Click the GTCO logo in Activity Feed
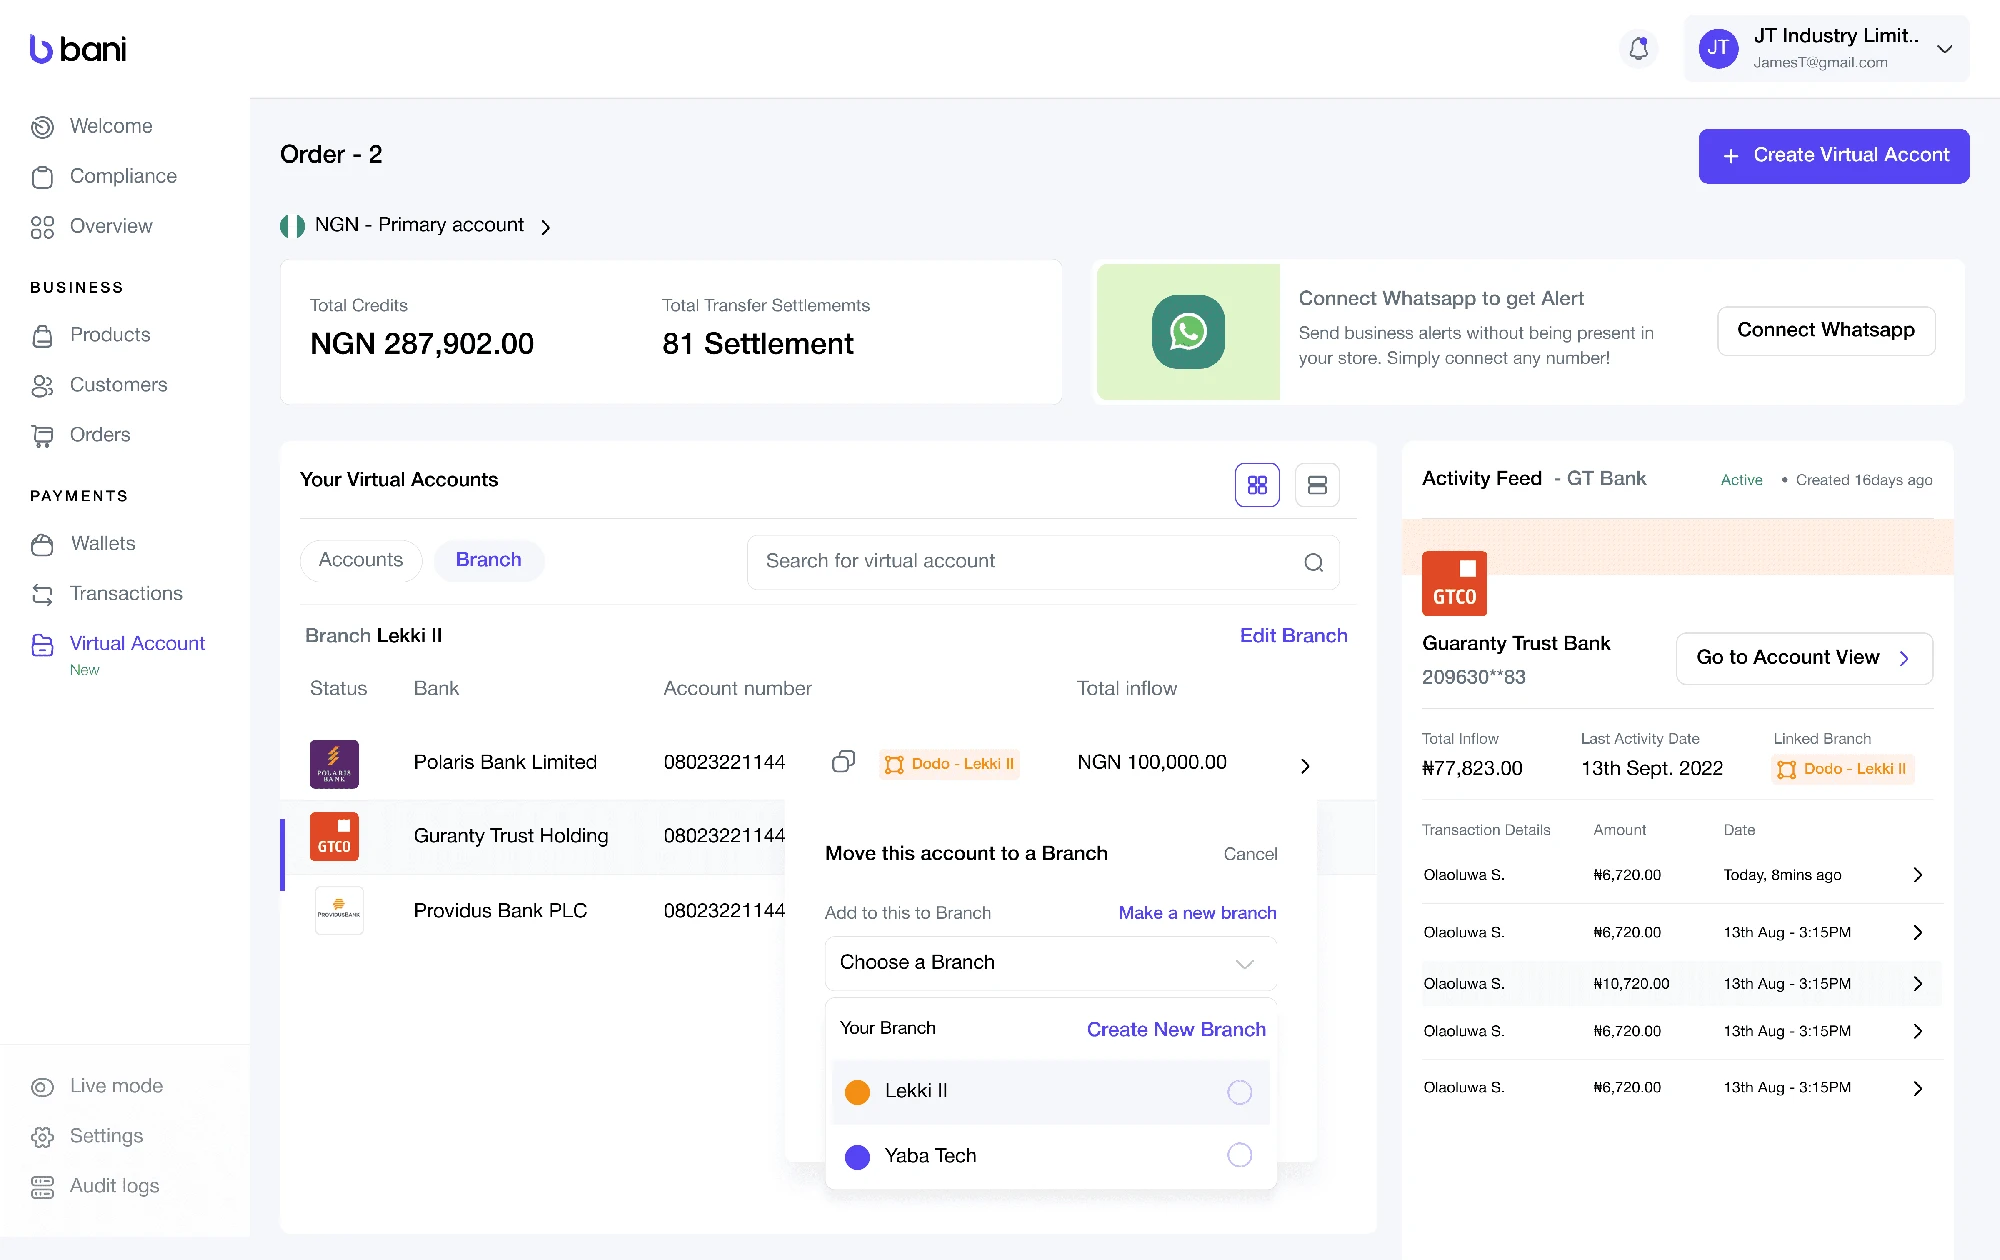The width and height of the screenshot is (2000, 1260). 1454,583
